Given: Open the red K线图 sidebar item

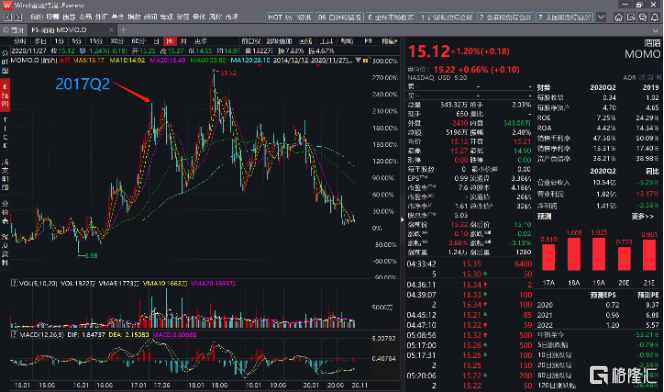Looking at the screenshot, I should pyautogui.click(x=5, y=95).
